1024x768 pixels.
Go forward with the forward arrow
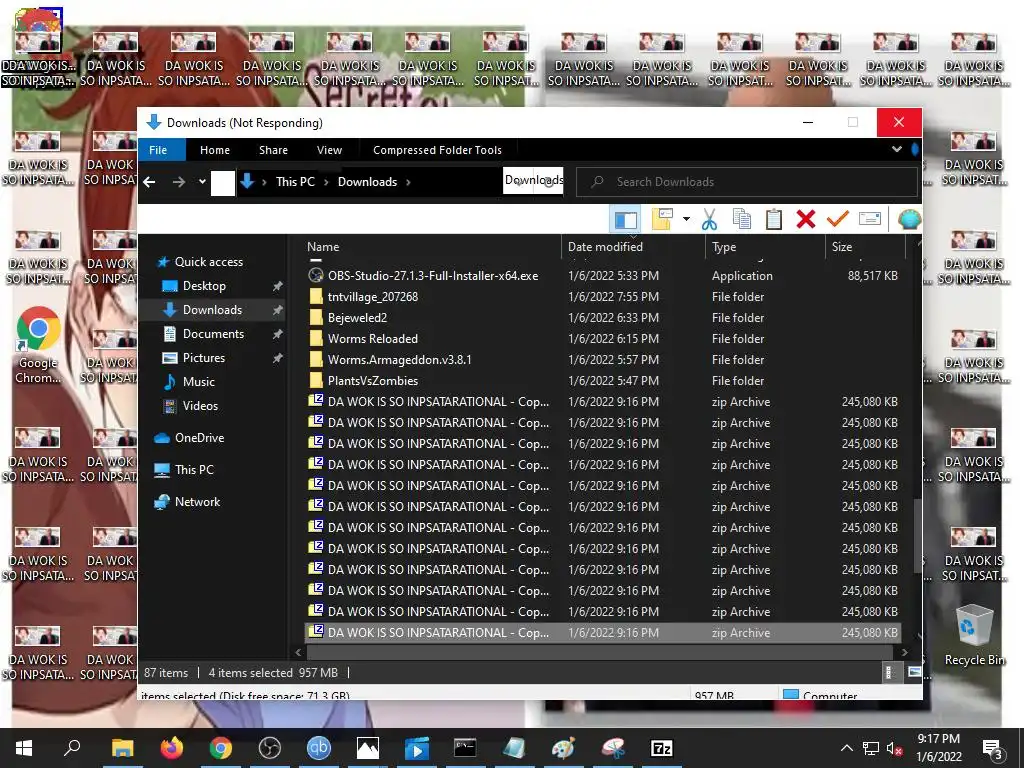tap(178, 182)
